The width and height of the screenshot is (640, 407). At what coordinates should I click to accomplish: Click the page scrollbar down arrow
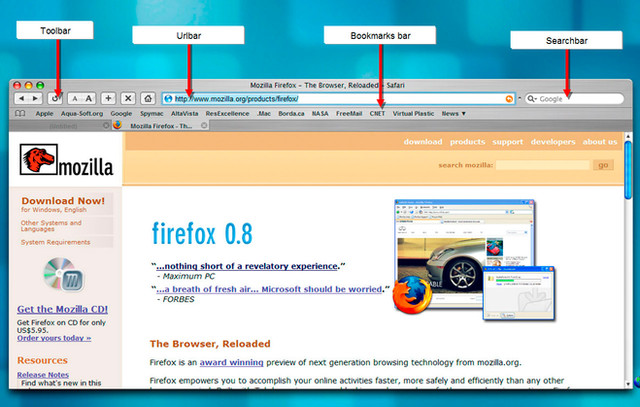click(x=628, y=384)
